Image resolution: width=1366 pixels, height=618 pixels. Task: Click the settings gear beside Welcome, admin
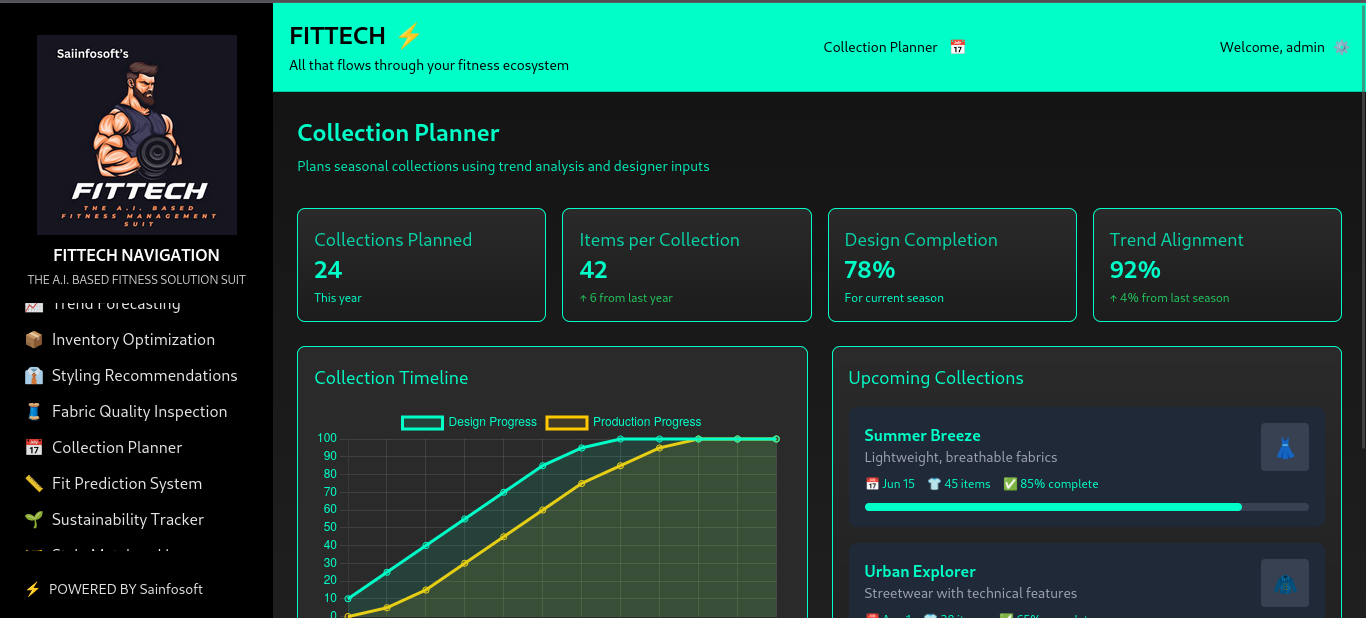click(x=1341, y=47)
